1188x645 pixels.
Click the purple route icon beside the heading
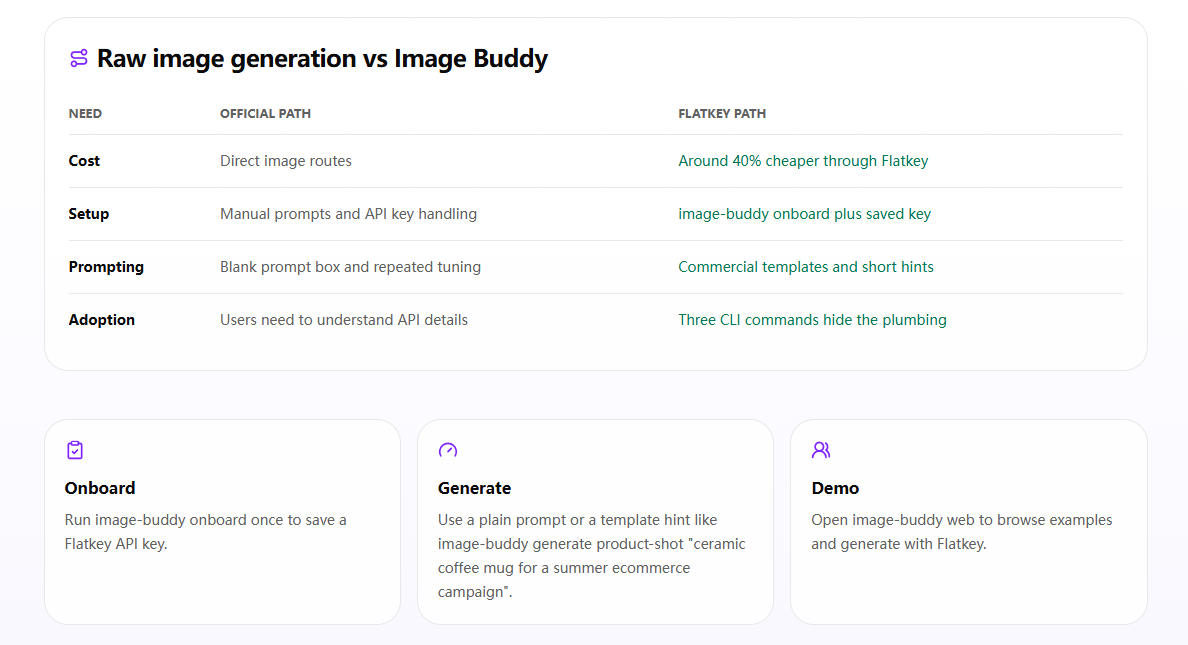79,58
